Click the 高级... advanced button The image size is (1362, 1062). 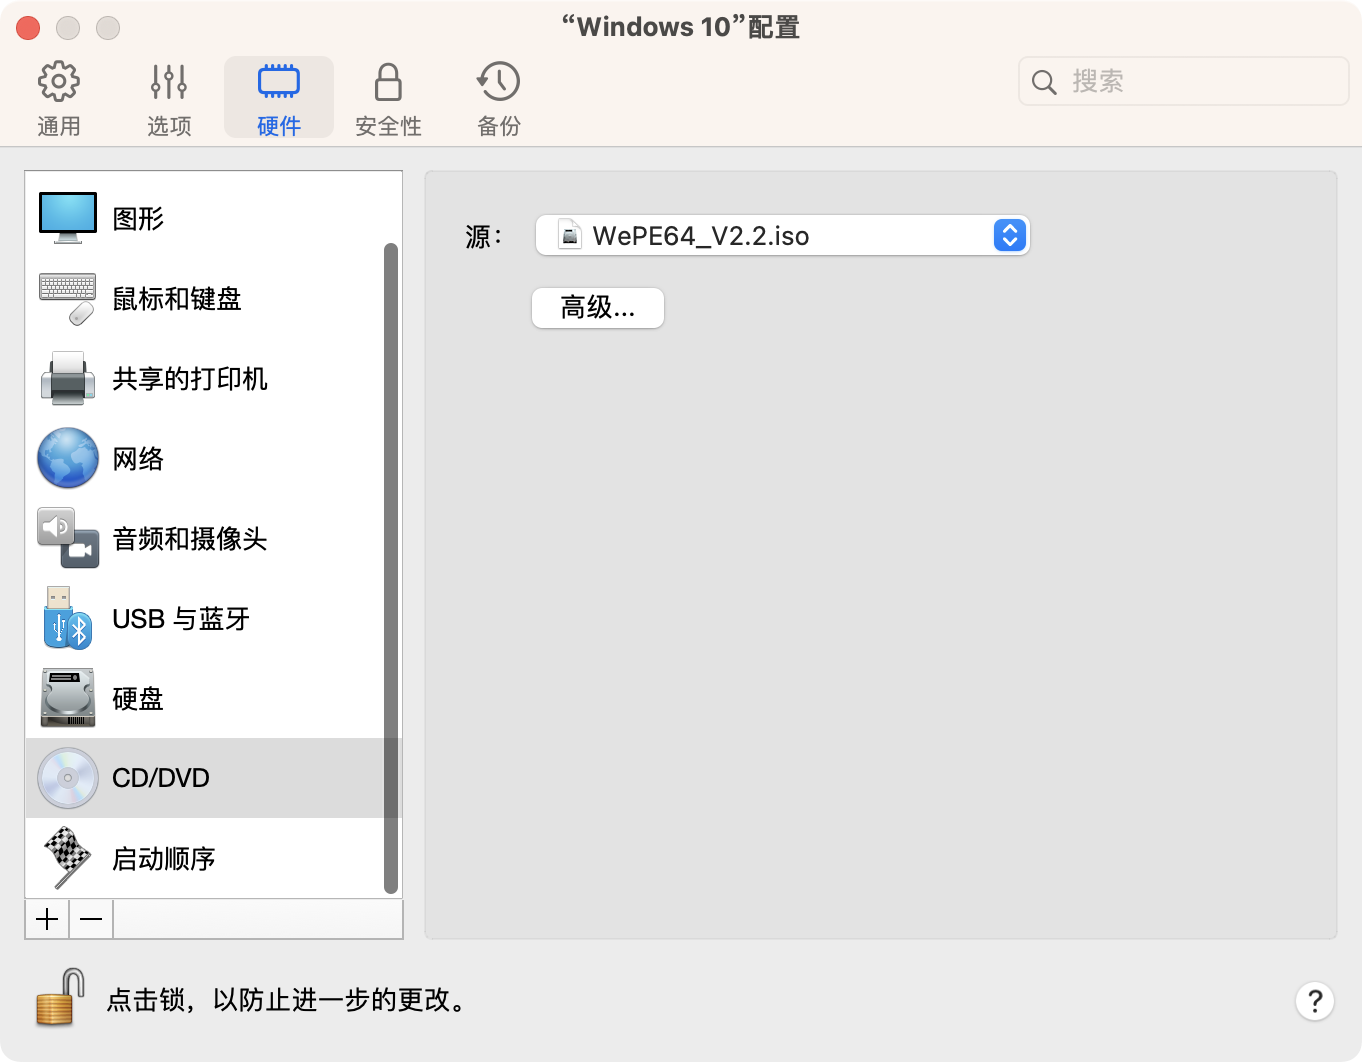click(598, 308)
